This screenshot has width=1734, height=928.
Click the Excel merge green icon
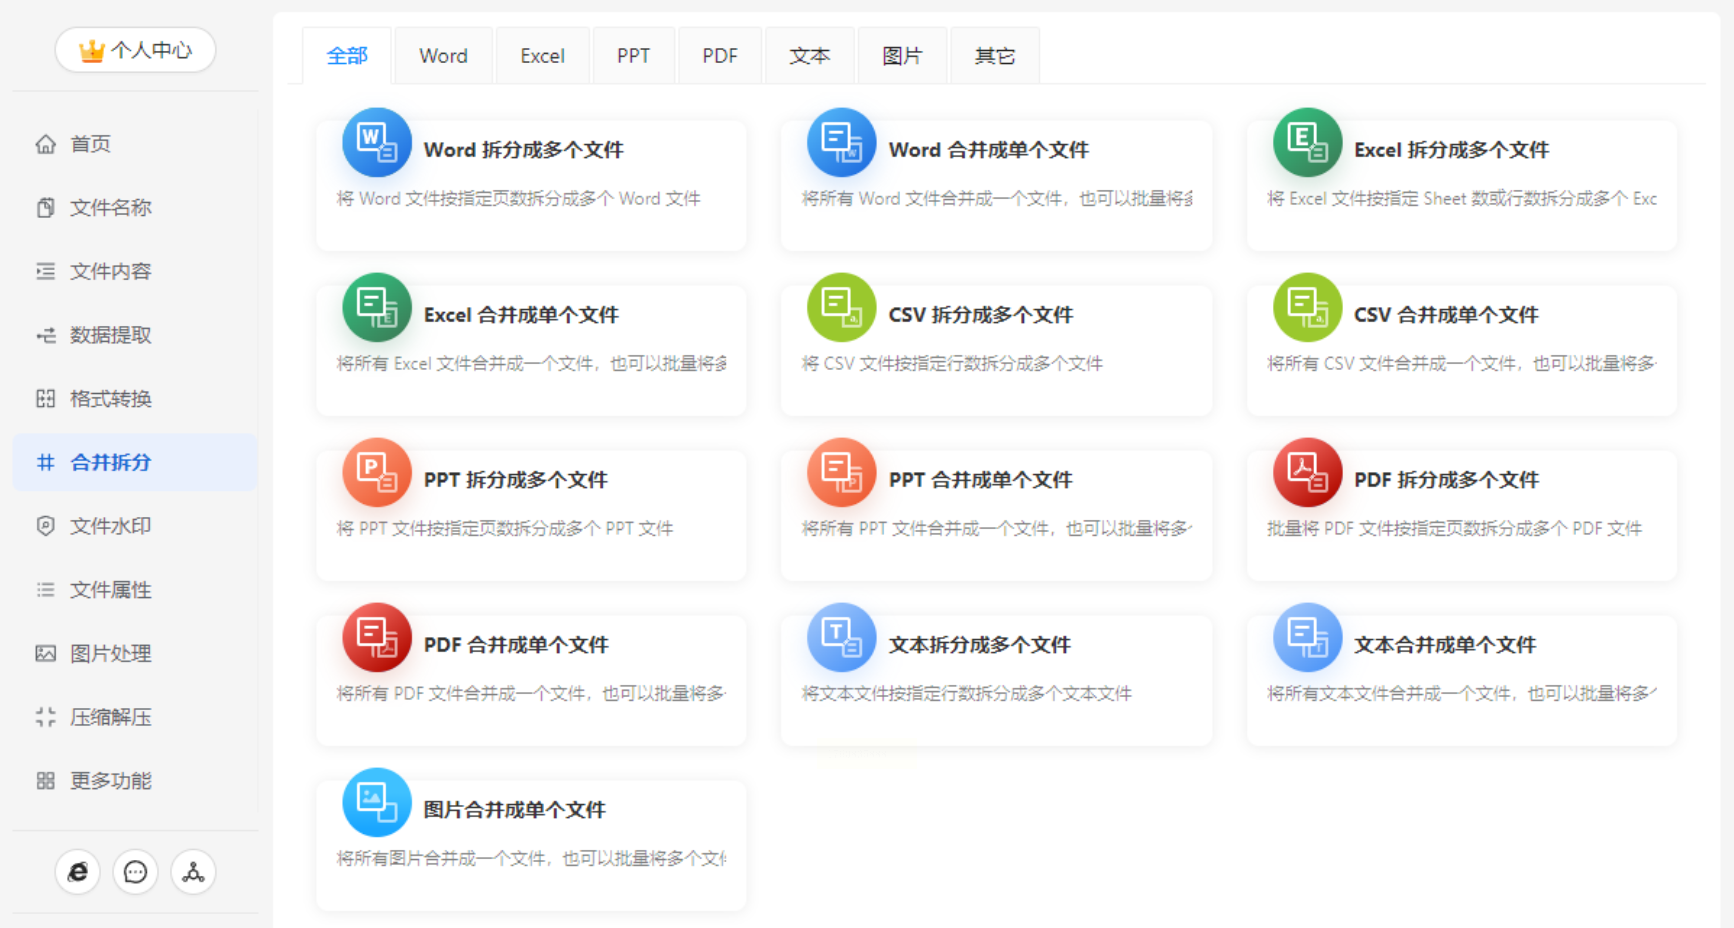tap(376, 307)
